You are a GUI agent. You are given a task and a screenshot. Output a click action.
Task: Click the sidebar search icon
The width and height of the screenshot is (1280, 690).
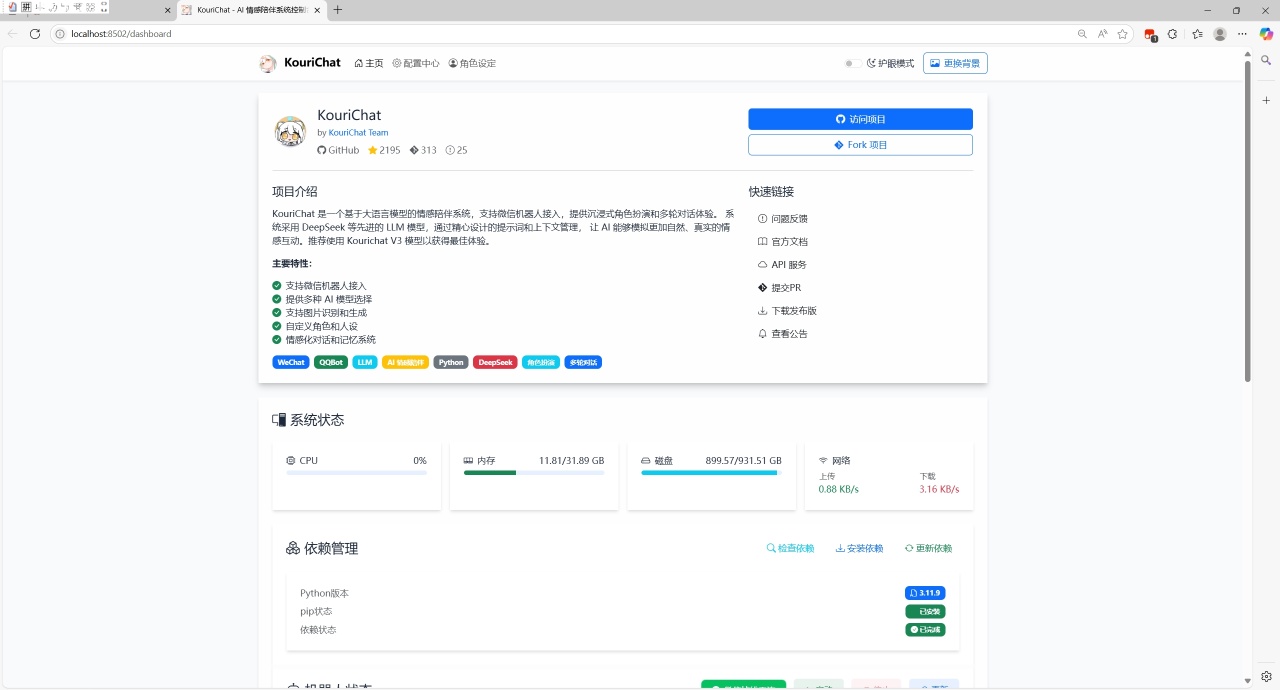point(1266,60)
